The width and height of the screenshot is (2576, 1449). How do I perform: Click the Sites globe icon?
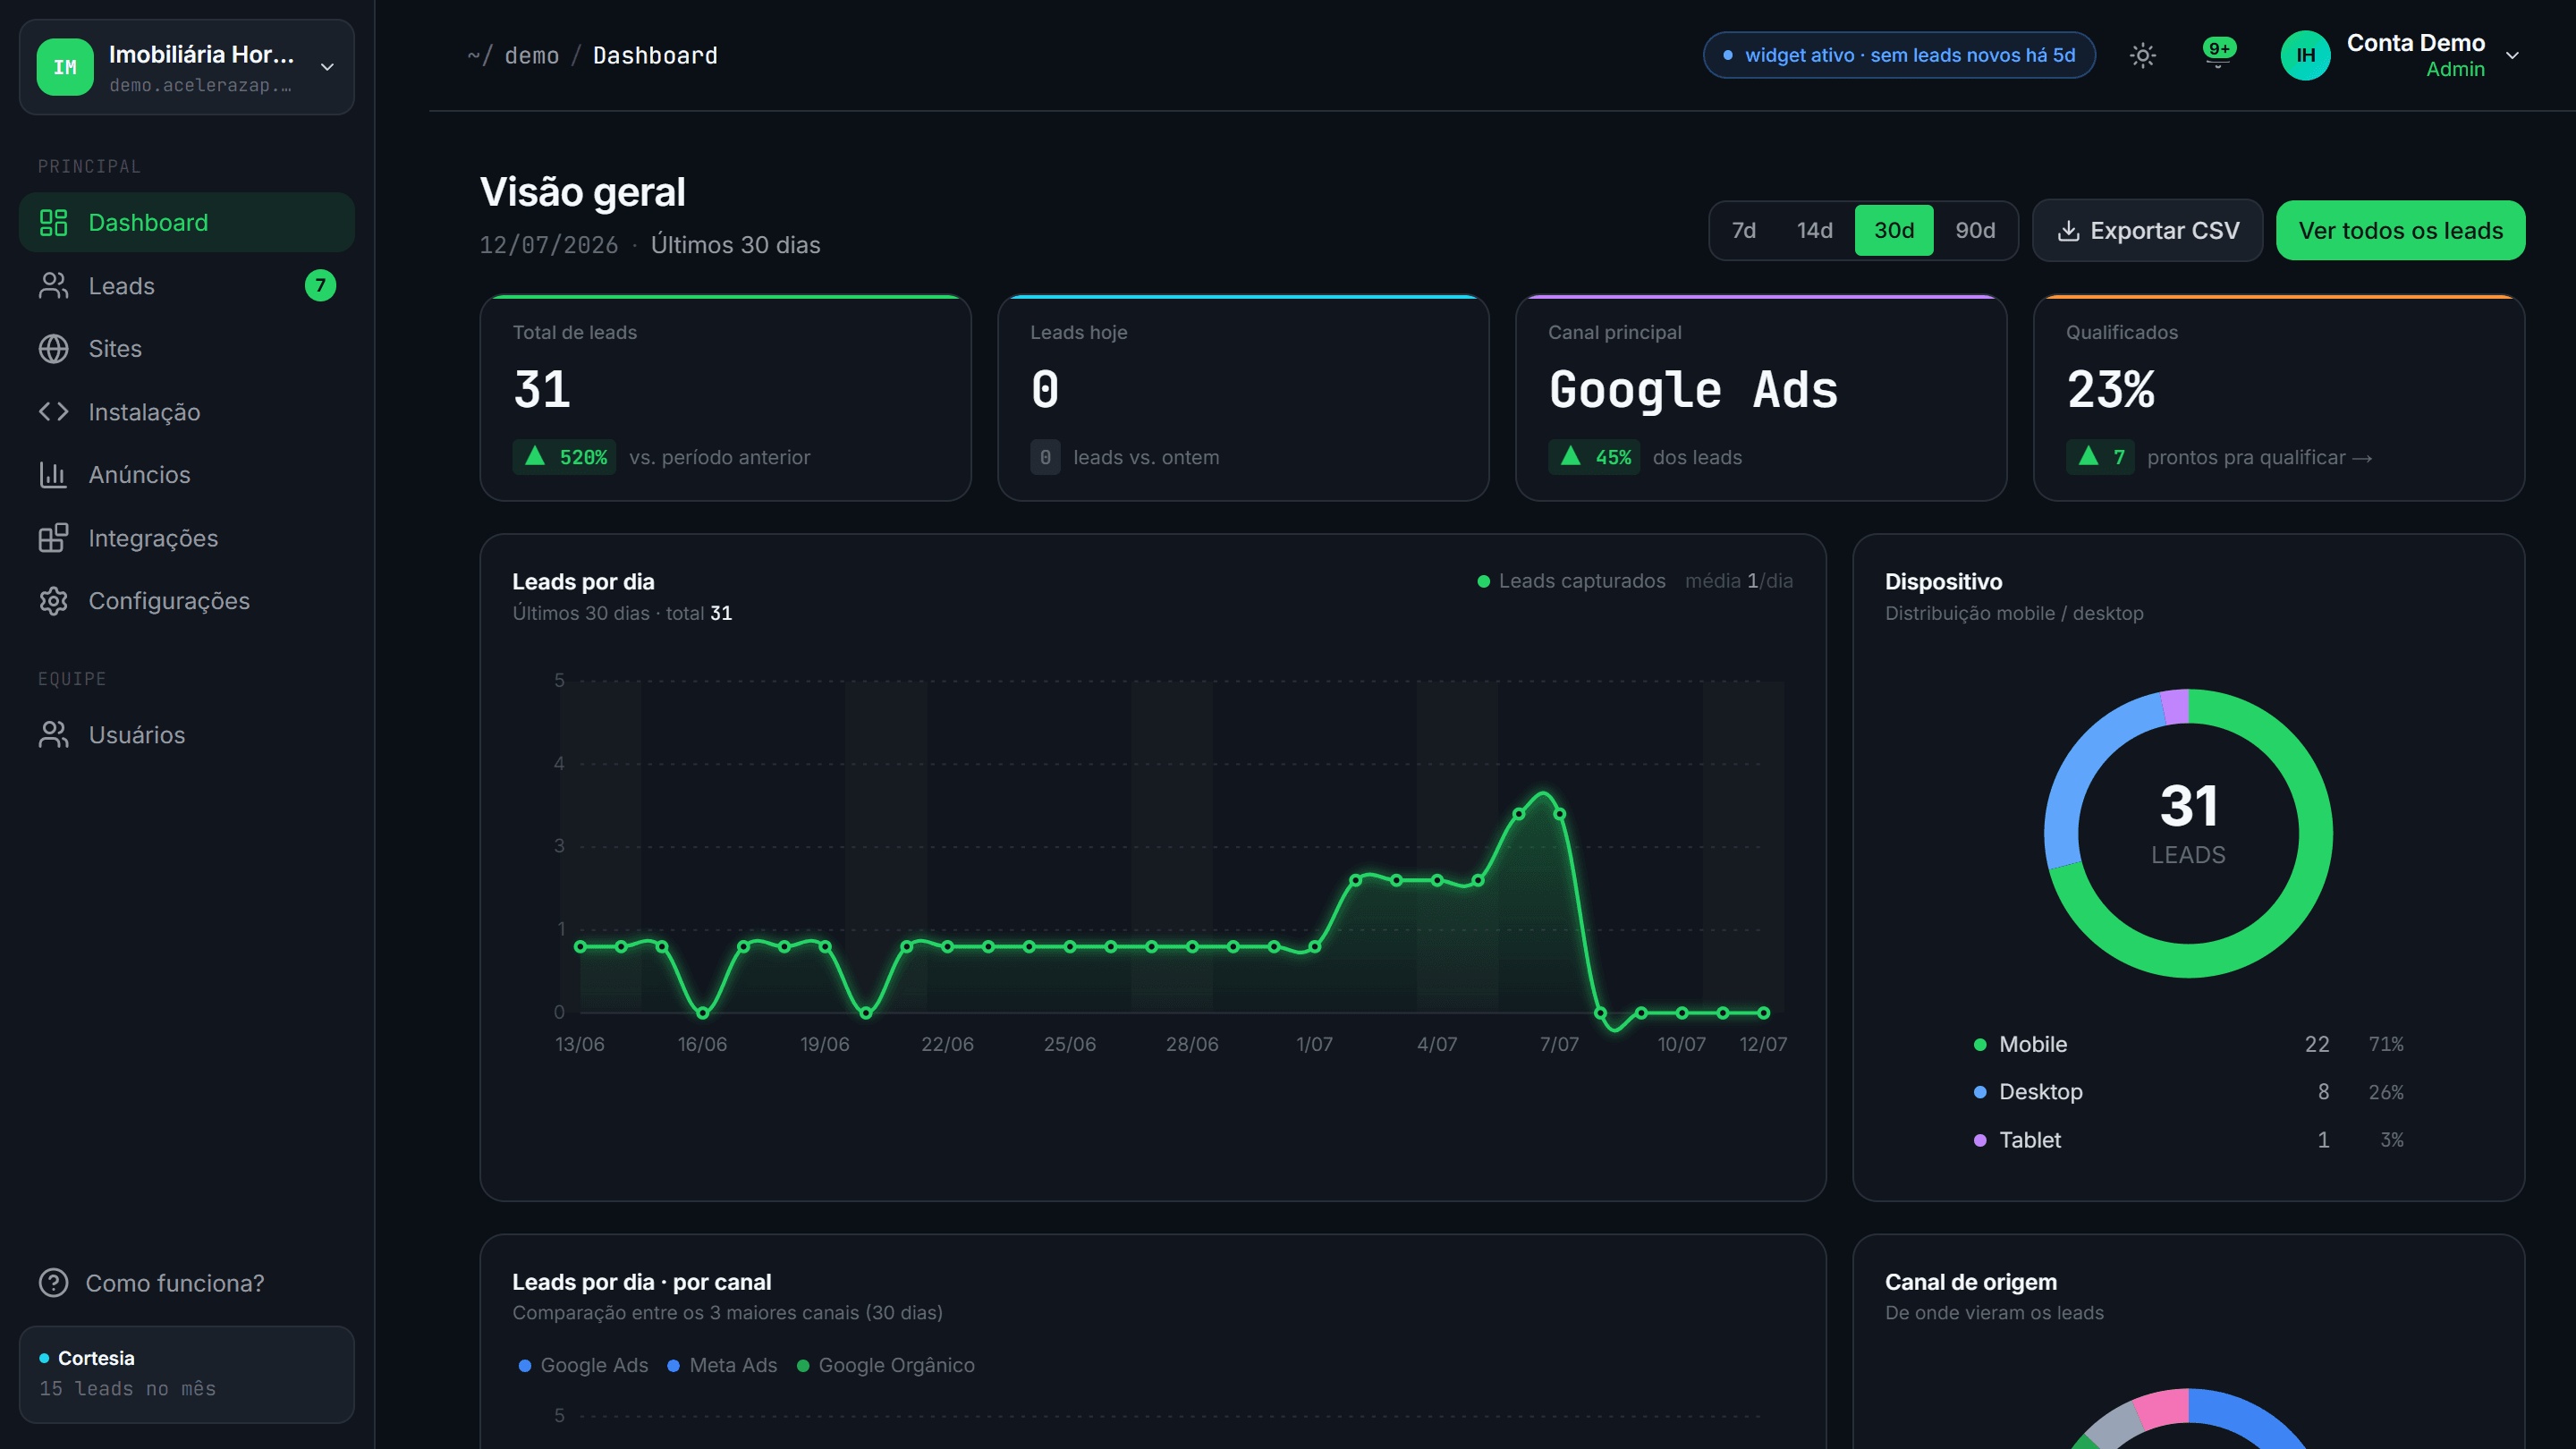point(53,349)
